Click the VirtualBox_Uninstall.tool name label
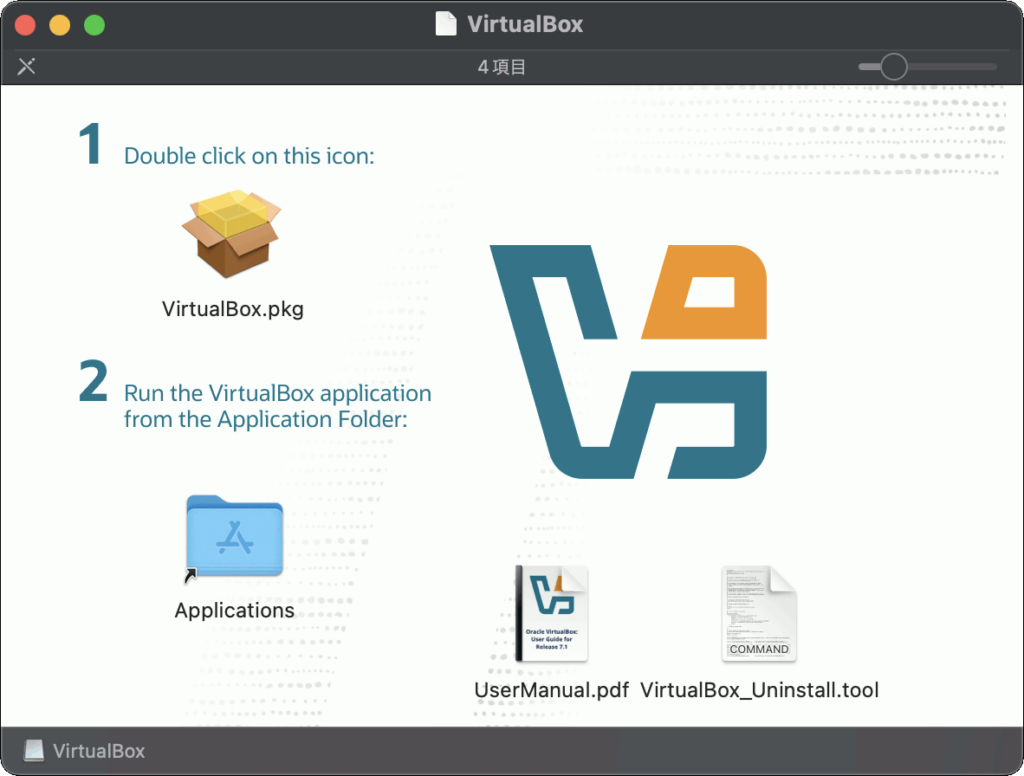This screenshot has height=776, width=1024. 762,690
